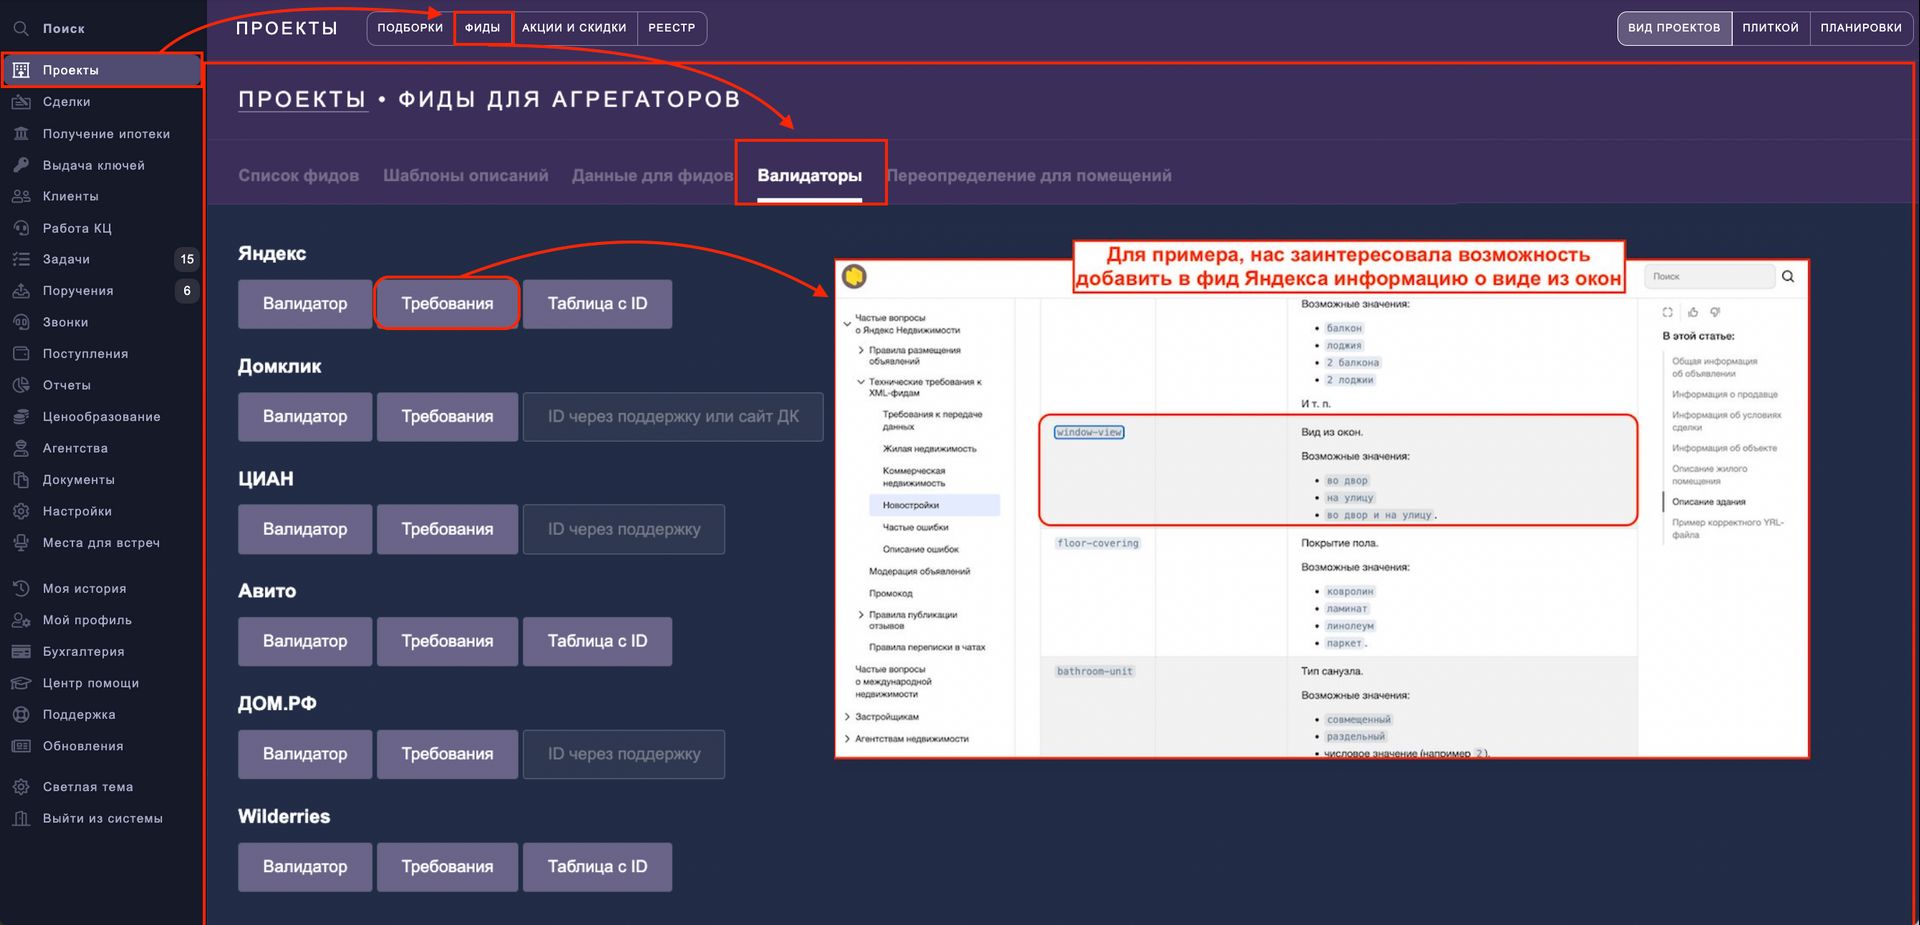
Task: Open the Ценообразование pricing icon
Action: point(21,417)
